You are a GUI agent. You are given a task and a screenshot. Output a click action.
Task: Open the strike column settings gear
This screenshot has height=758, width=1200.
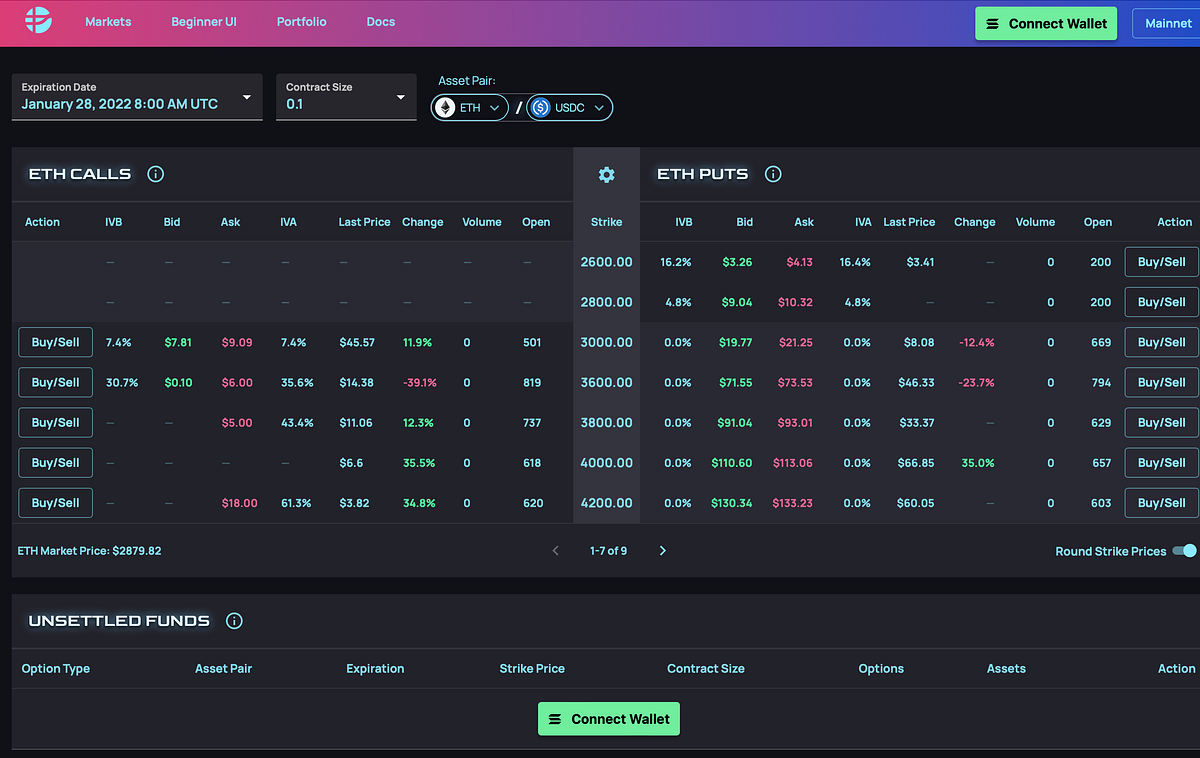click(x=606, y=174)
